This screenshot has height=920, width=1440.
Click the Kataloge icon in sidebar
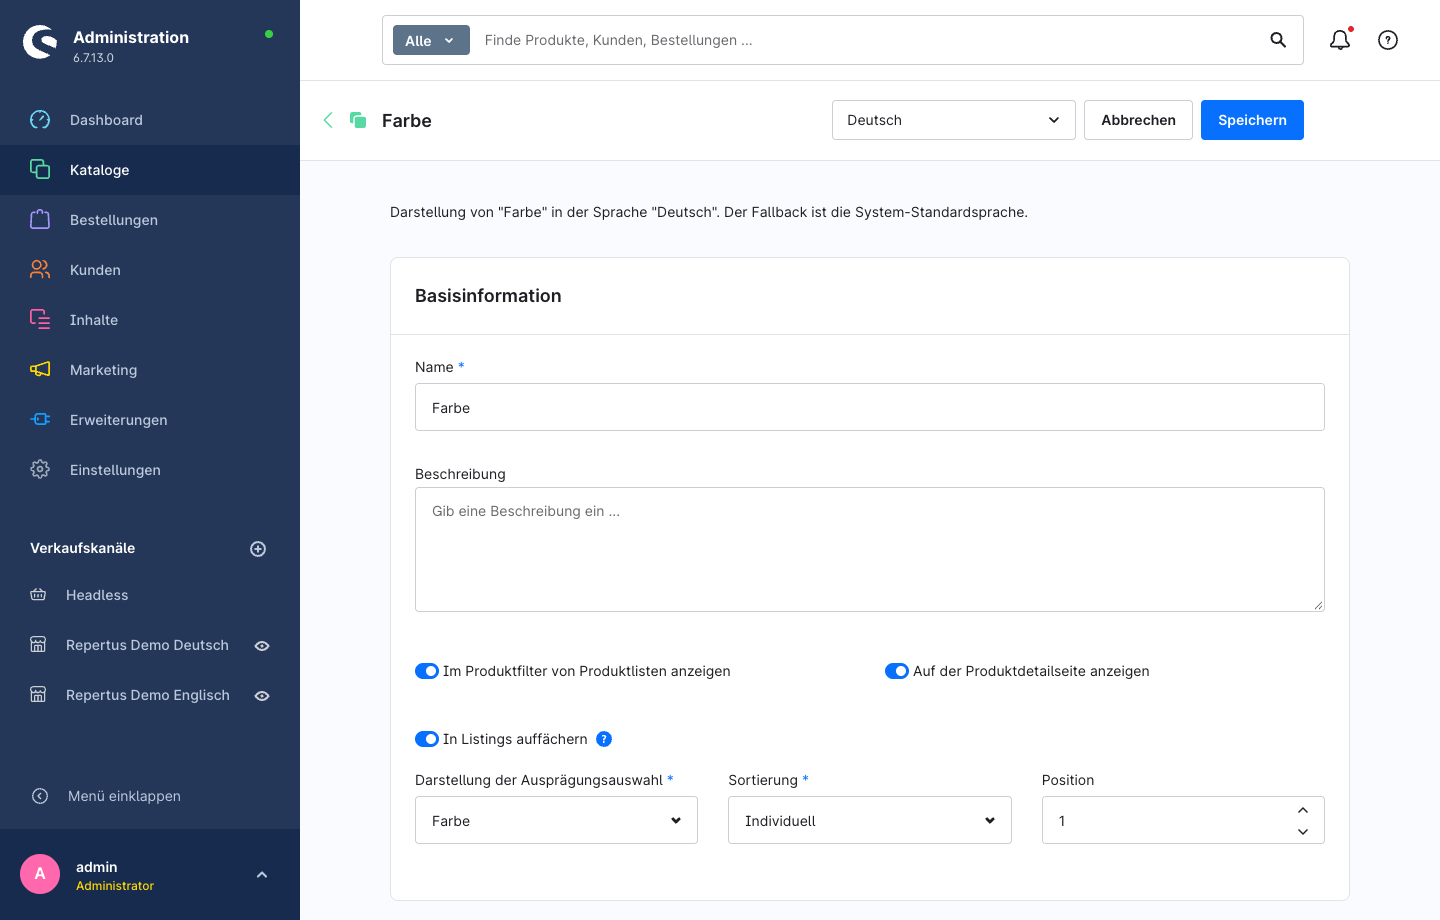(x=40, y=169)
